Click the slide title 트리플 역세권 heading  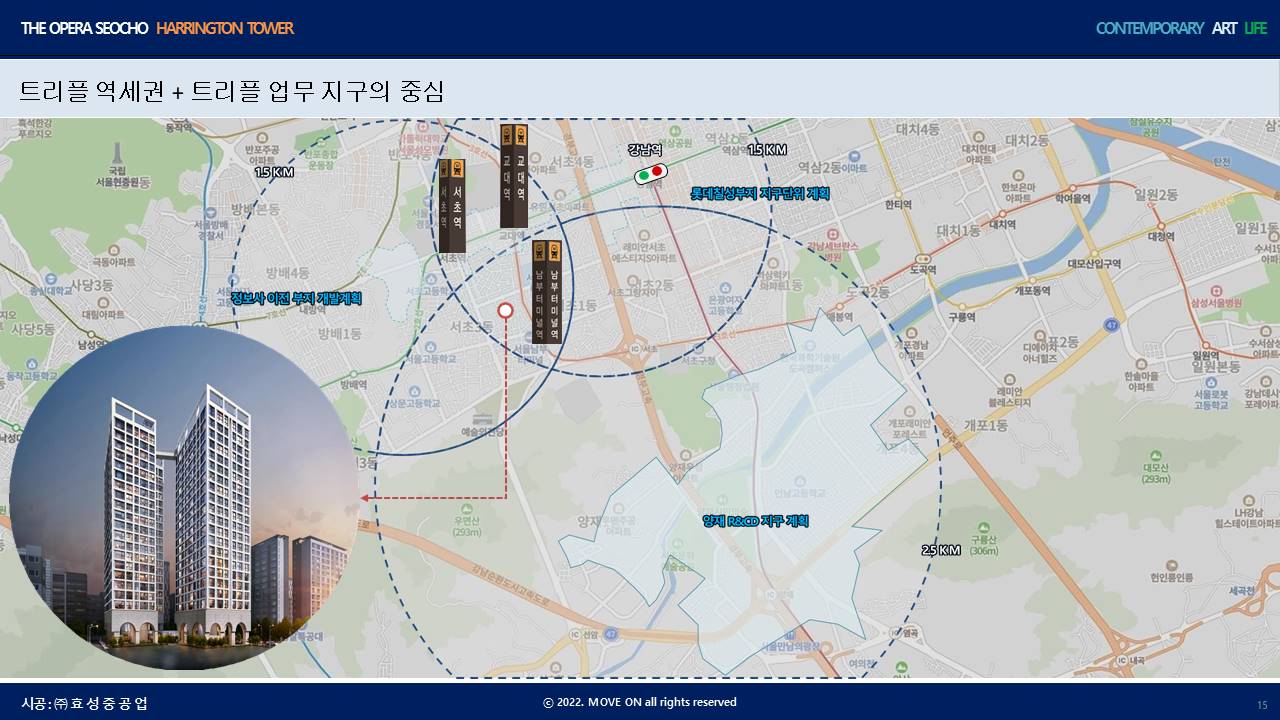coord(231,91)
